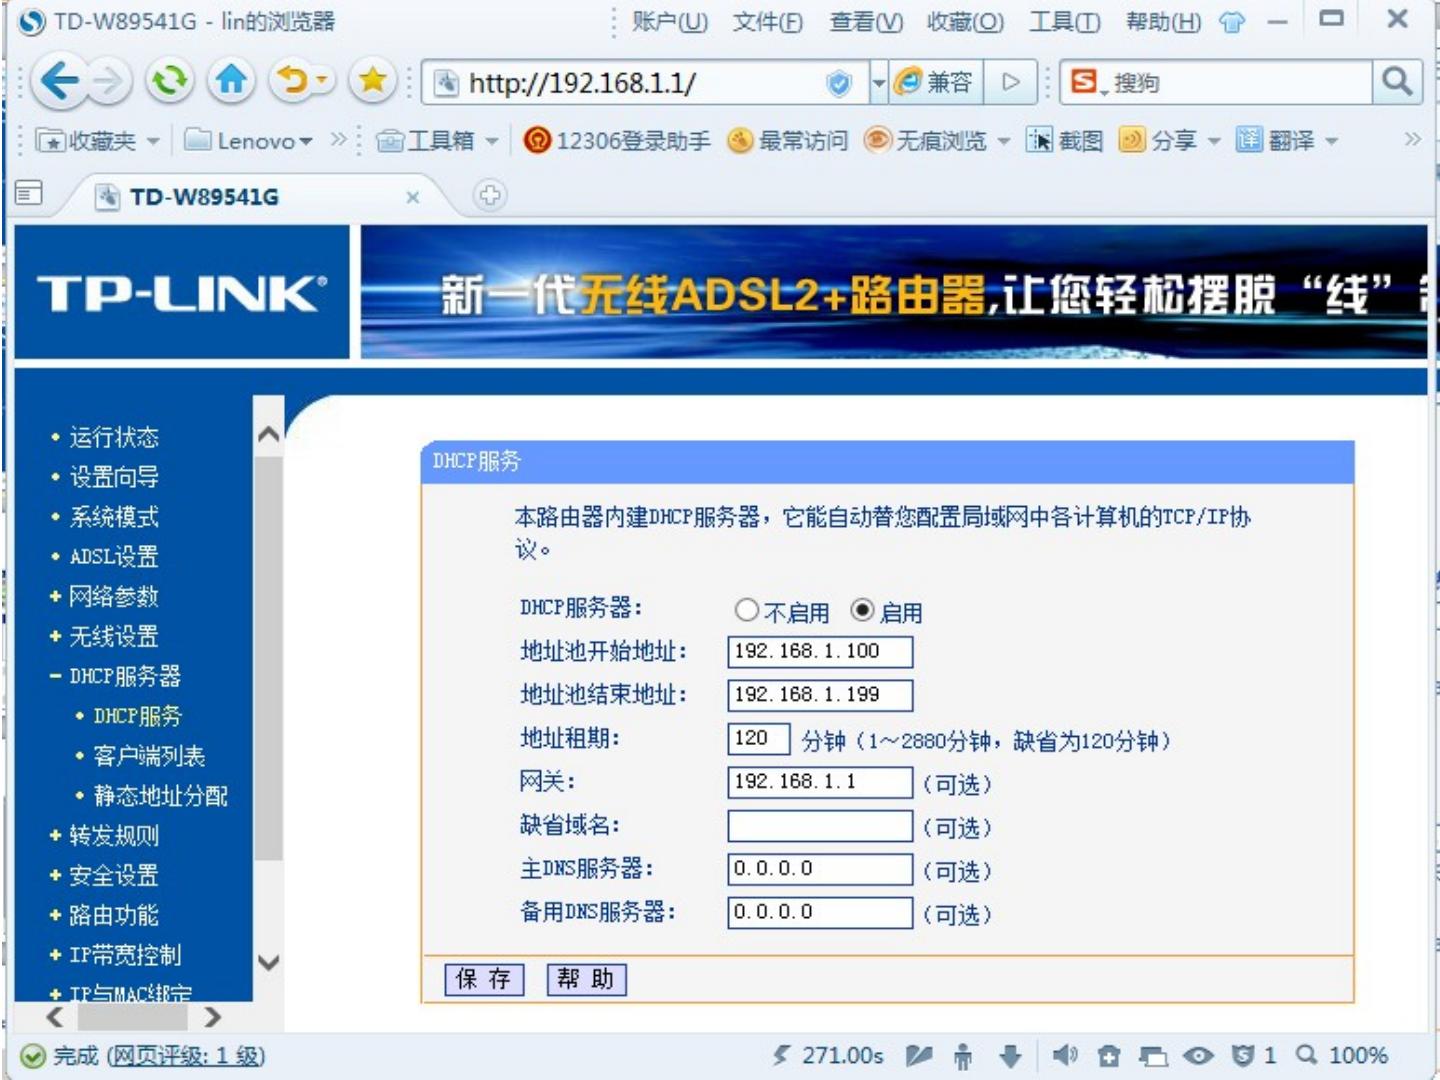Click the 100% zoom level control

tap(1343, 1055)
